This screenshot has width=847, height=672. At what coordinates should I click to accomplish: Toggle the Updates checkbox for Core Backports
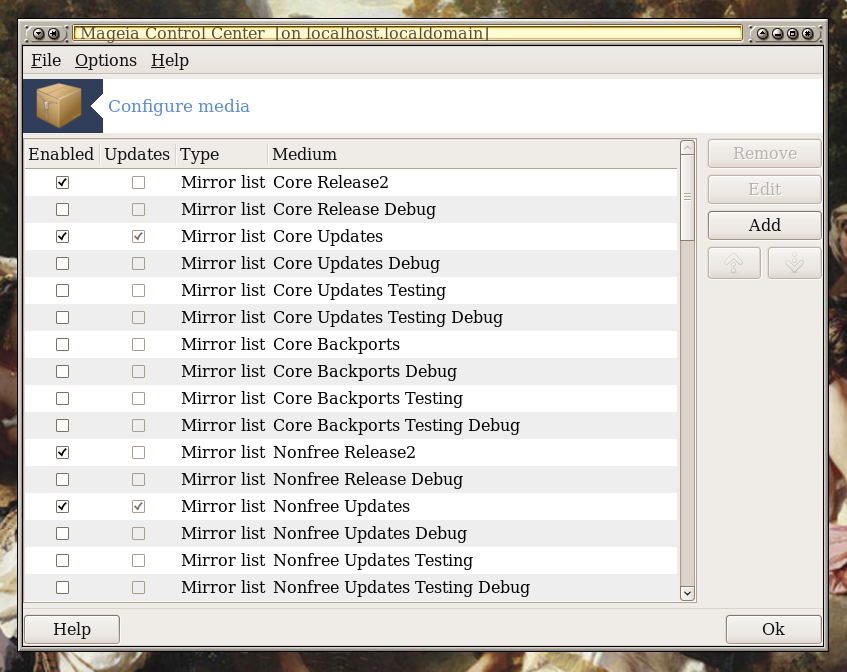click(x=139, y=345)
